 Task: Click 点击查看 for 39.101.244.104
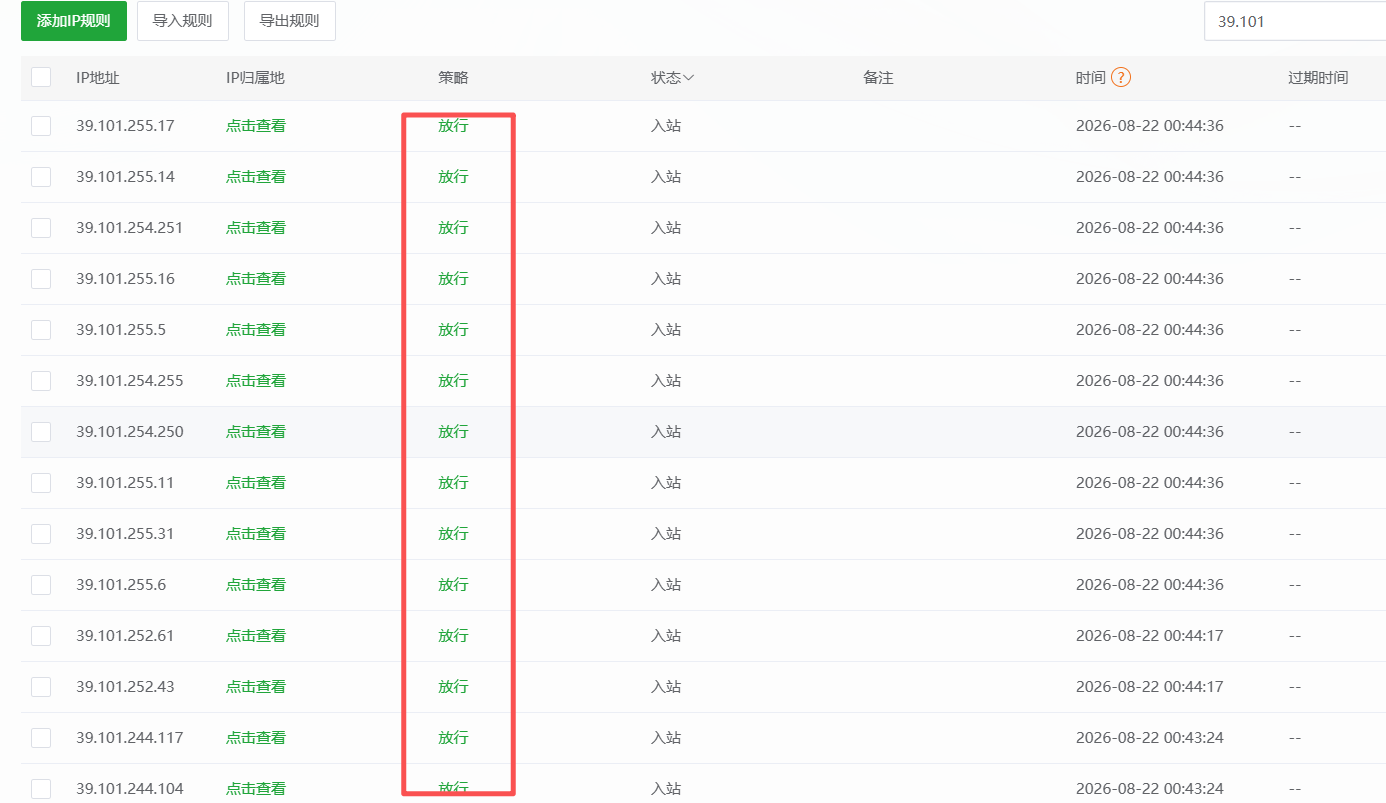tap(256, 789)
